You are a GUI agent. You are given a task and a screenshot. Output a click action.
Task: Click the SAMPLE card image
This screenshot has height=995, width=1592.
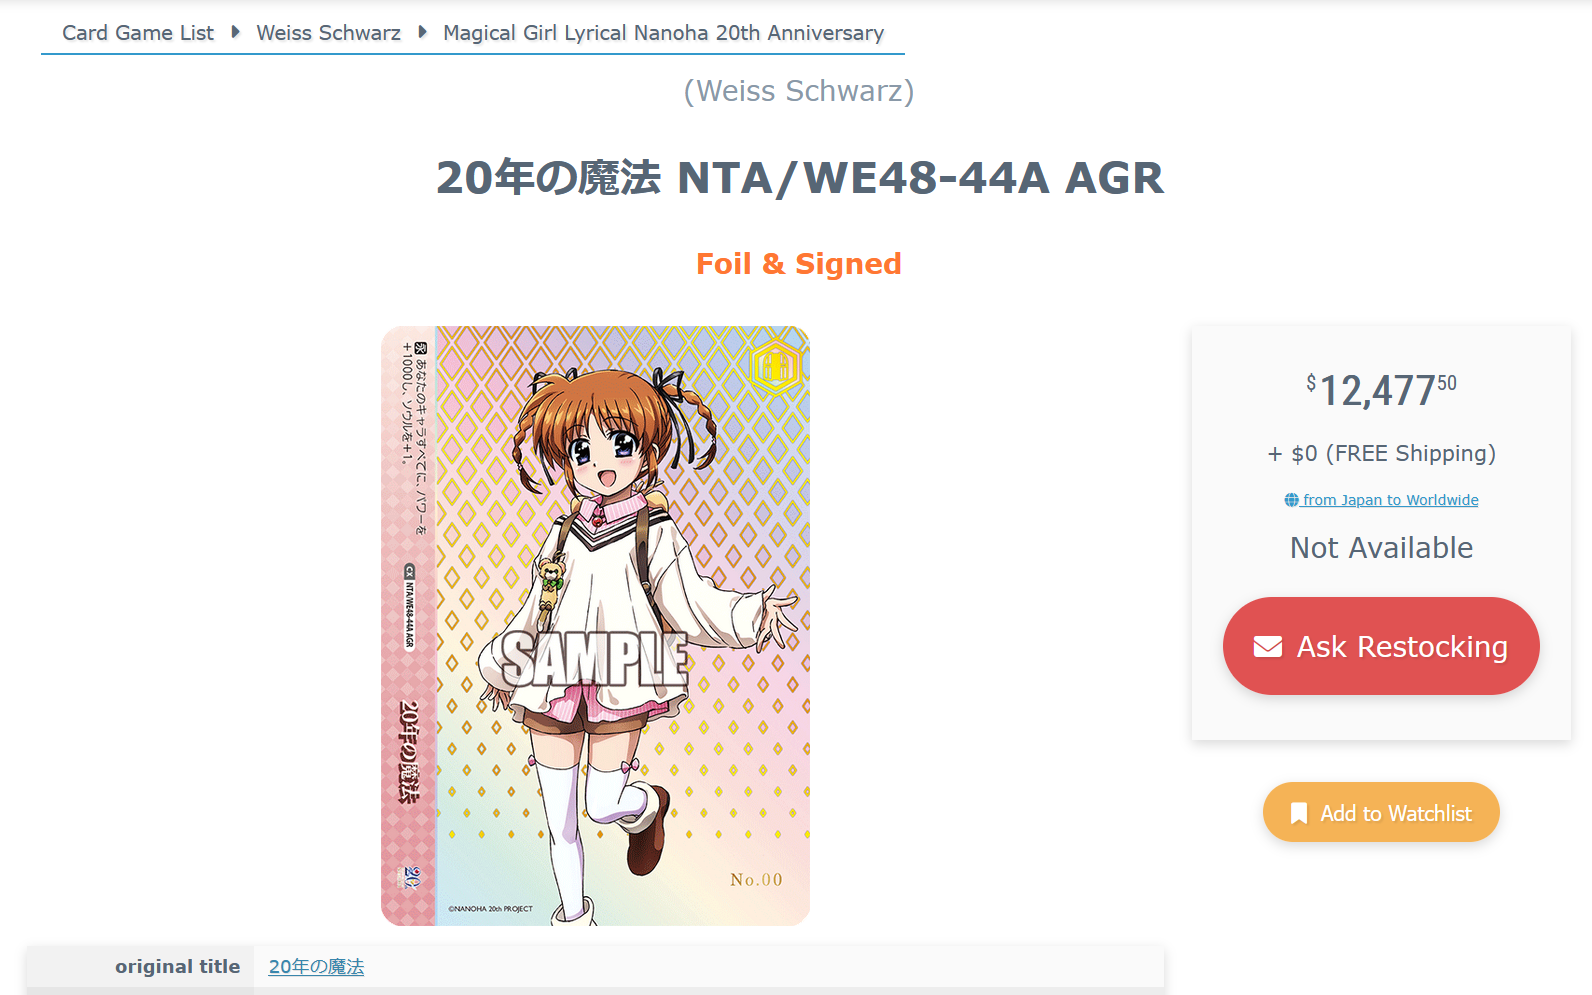coord(595,626)
